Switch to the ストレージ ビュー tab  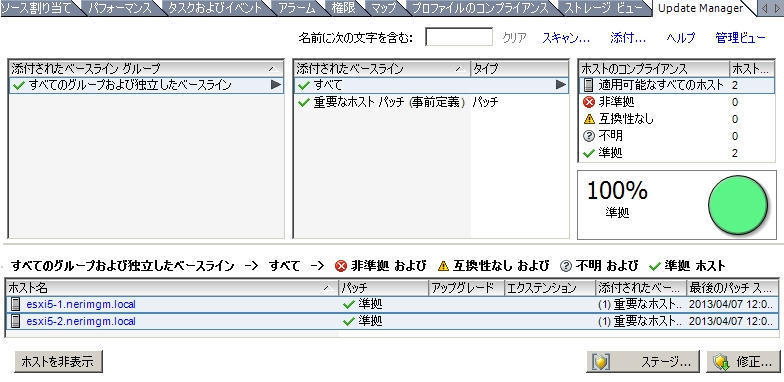604,8
